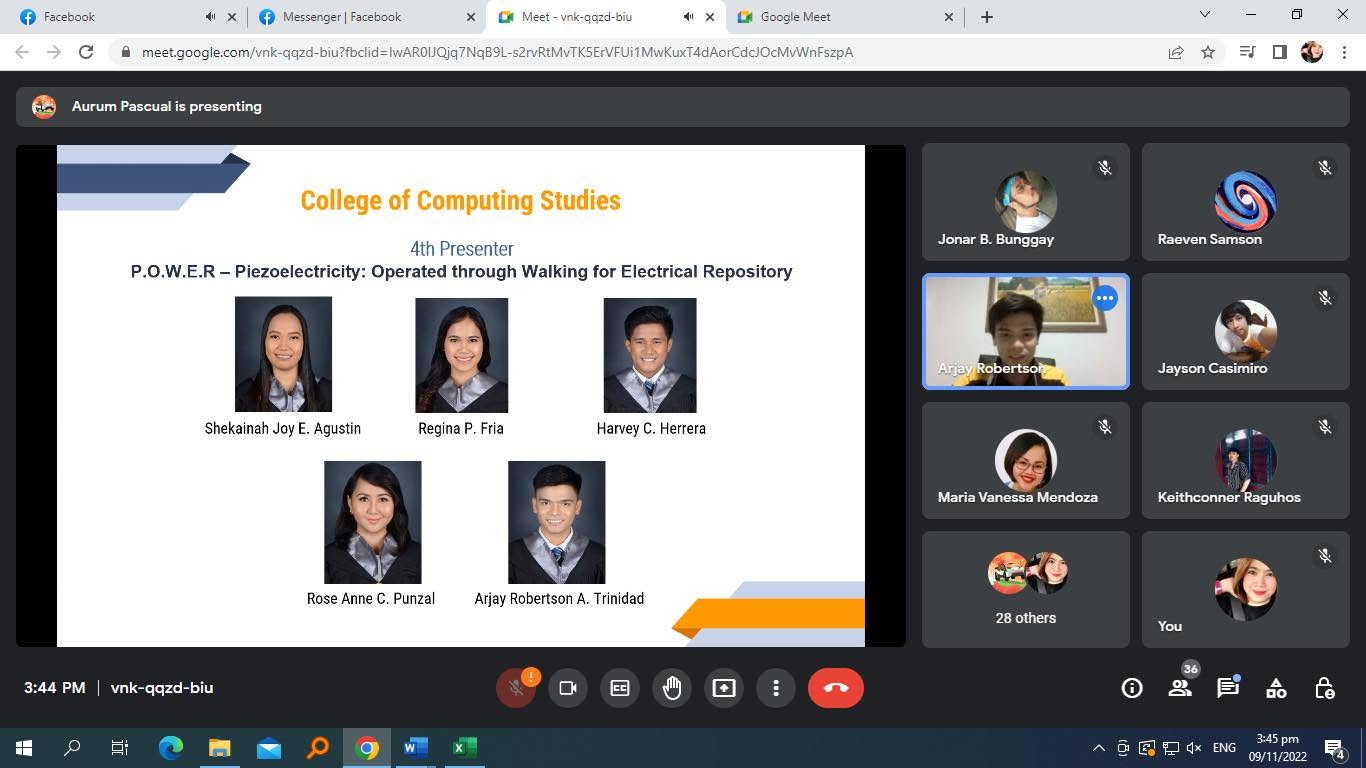This screenshot has width=1366, height=768.
Task: Select Jonar B. Bunggay participant tile
Action: (1025, 202)
